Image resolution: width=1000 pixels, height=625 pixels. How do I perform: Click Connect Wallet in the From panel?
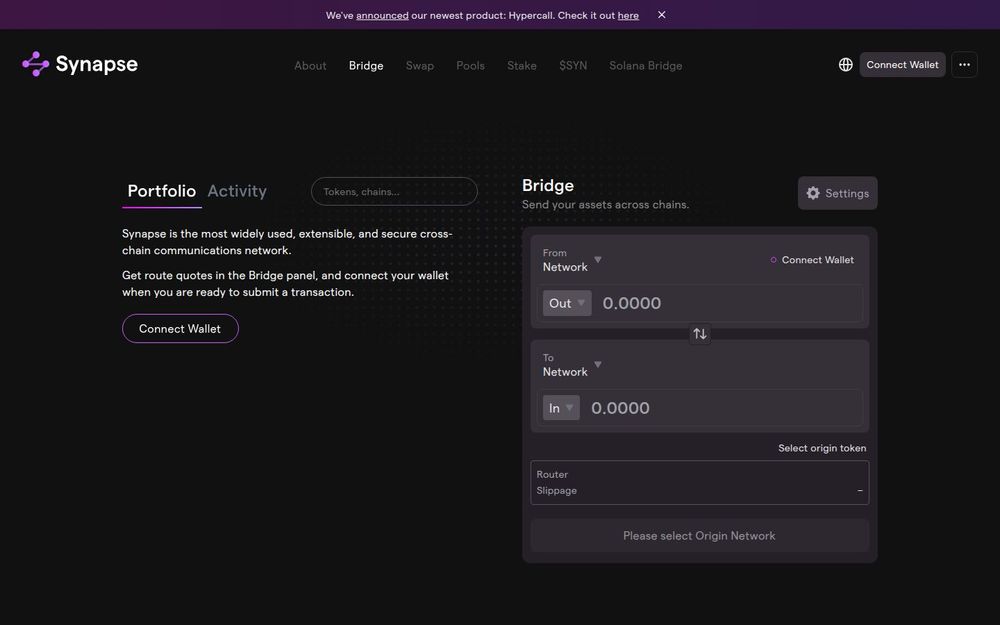[812, 260]
